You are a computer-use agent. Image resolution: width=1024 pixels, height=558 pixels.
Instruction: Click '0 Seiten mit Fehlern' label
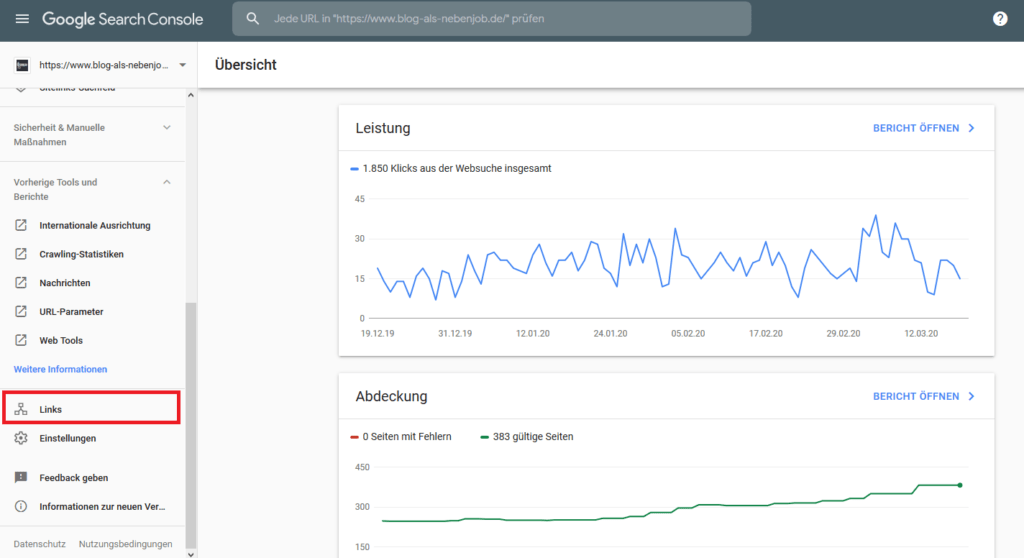407,436
